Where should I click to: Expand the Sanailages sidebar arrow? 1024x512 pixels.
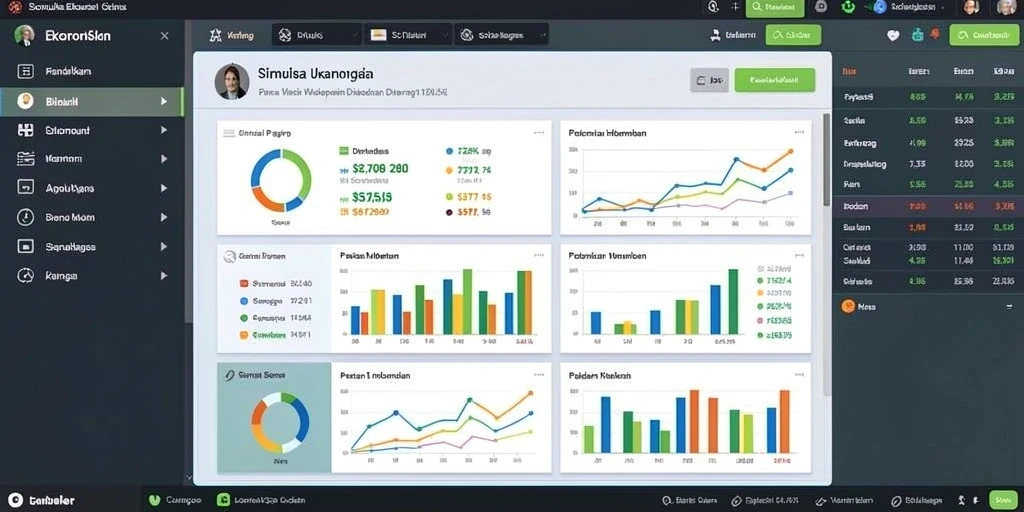163,247
